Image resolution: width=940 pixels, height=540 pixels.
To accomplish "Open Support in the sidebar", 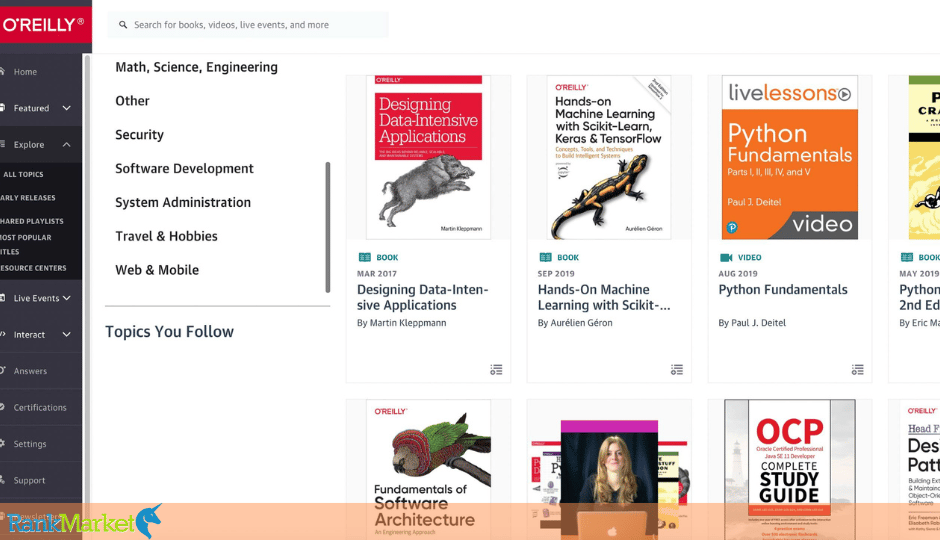I will point(29,481).
